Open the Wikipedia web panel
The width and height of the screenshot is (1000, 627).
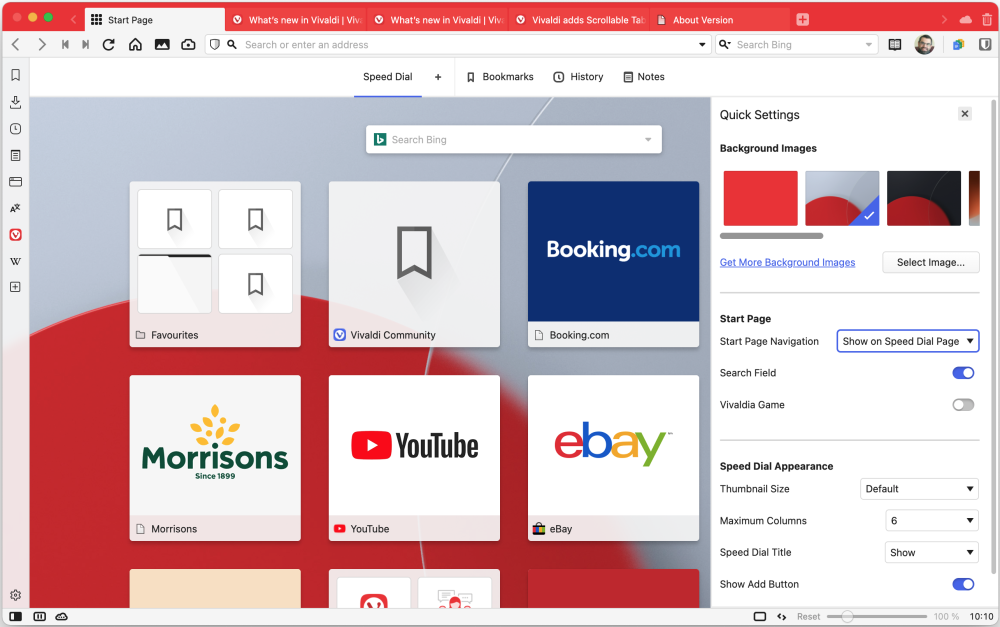click(x=15, y=261)
